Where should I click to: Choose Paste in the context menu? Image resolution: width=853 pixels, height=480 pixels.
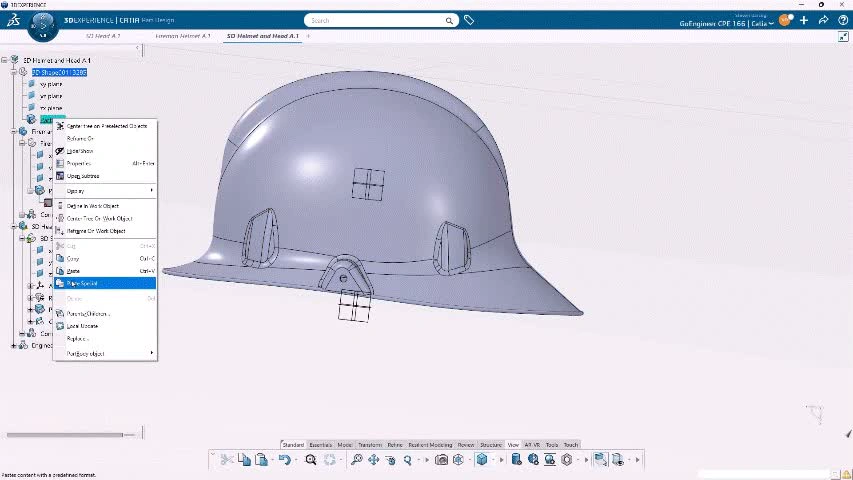pyautogui.click(x=106, y=271)
